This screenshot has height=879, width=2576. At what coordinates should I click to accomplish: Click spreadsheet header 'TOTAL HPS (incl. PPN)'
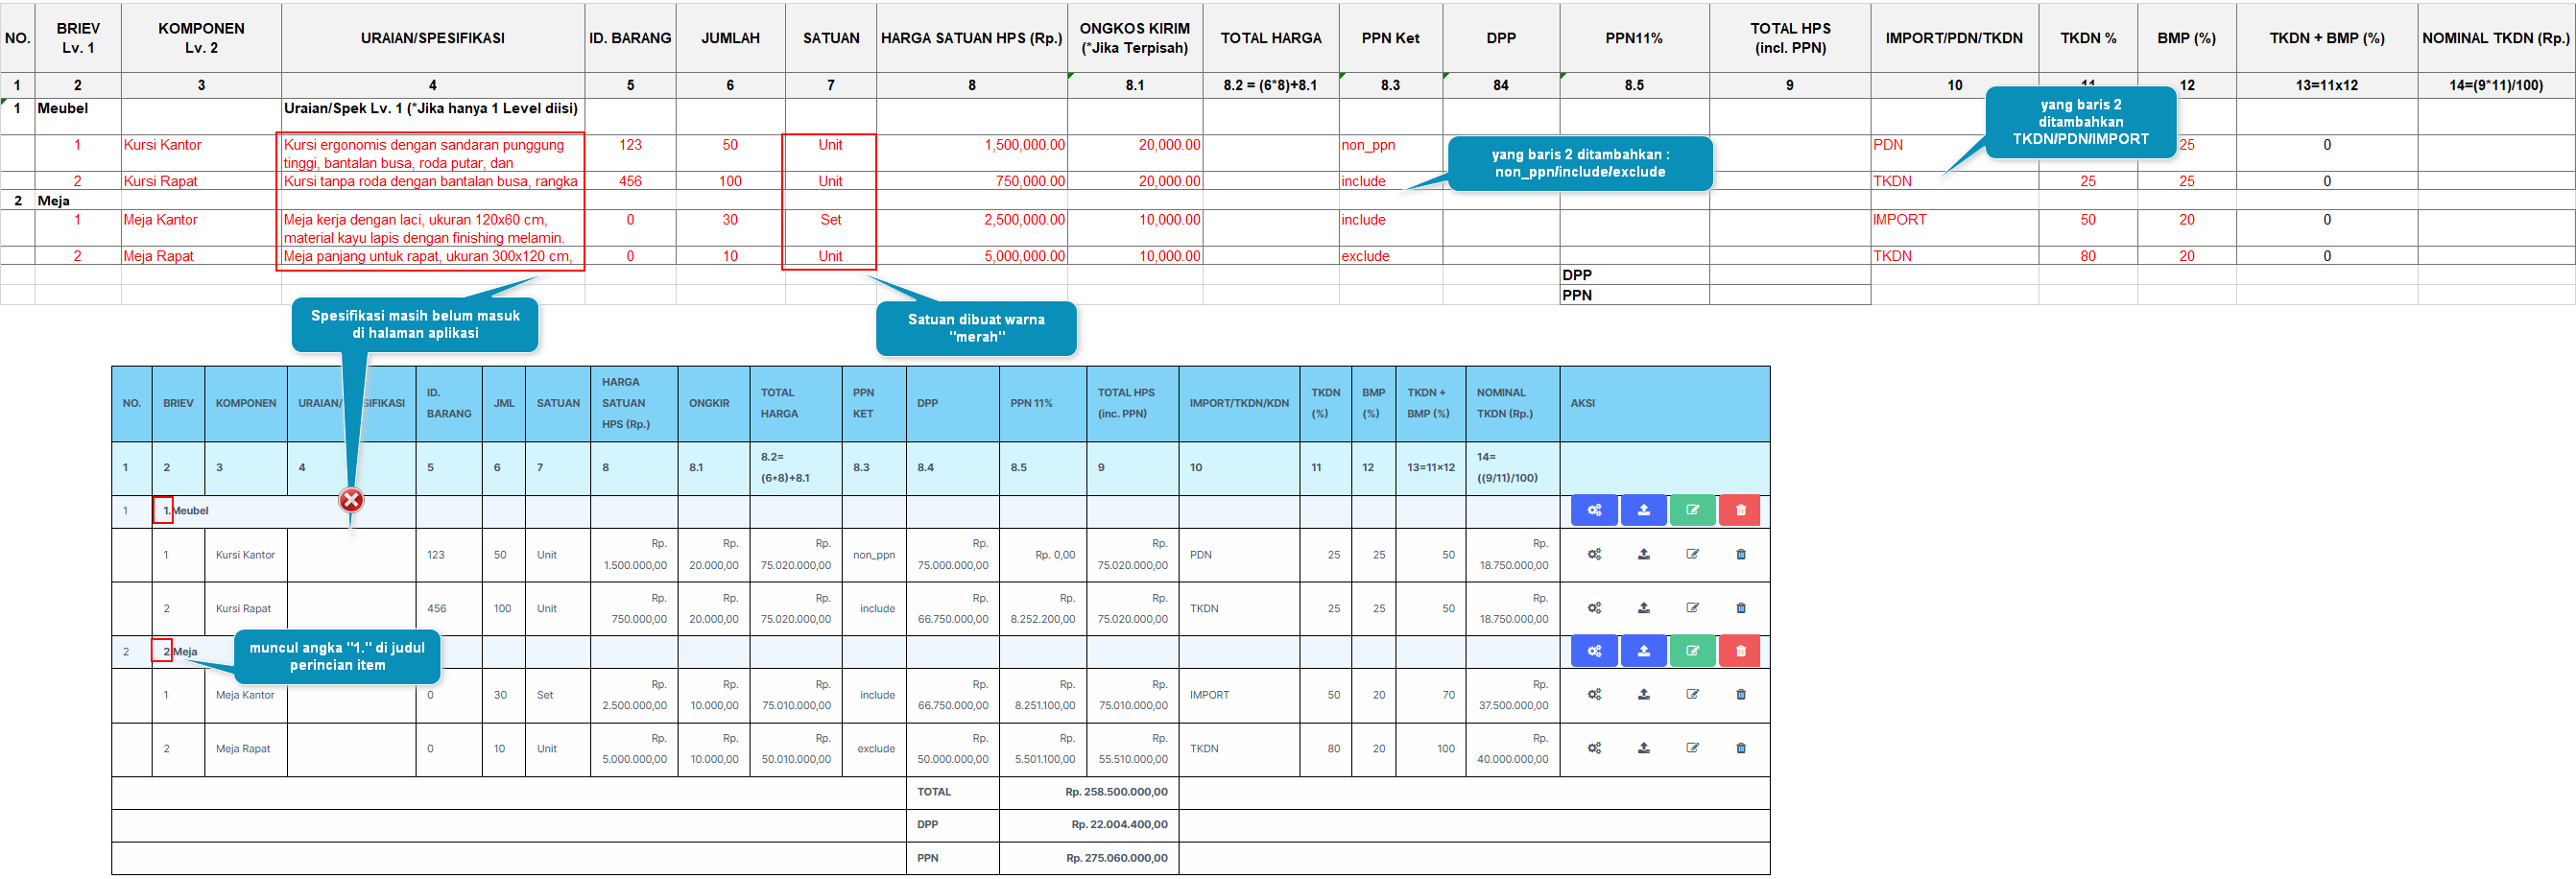pyautogui.click(x=1789, y=38)
